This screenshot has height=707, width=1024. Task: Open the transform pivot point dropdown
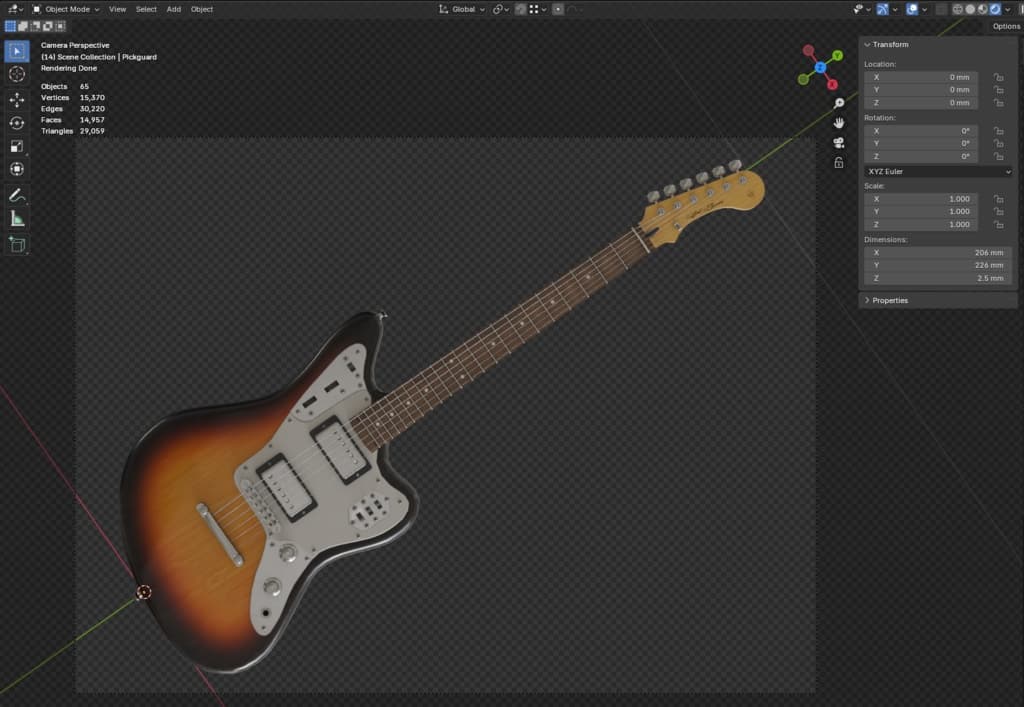501,9
